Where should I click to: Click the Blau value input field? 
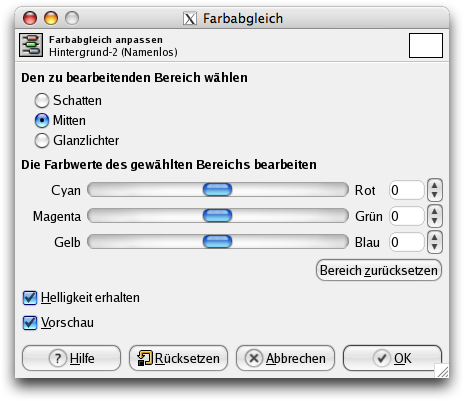pos(407,242)
